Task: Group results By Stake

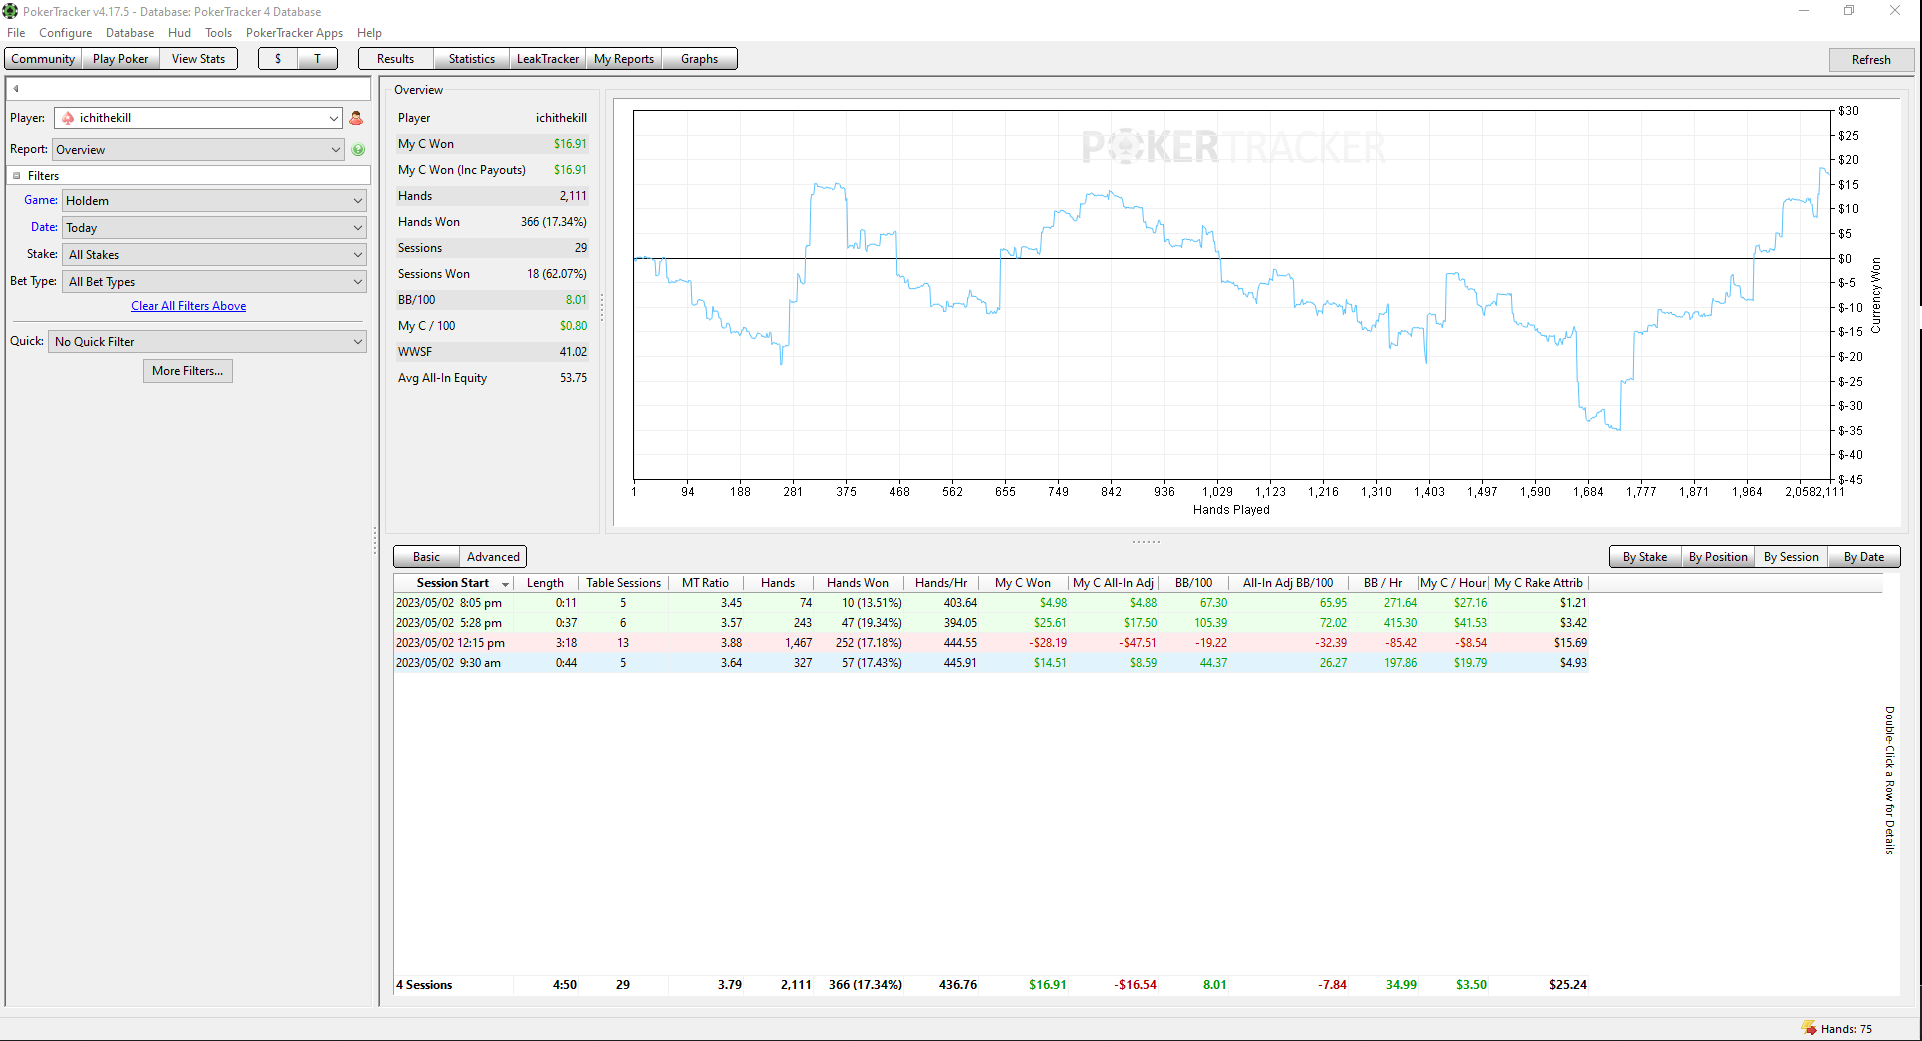Action: (x=1644, y=557)
